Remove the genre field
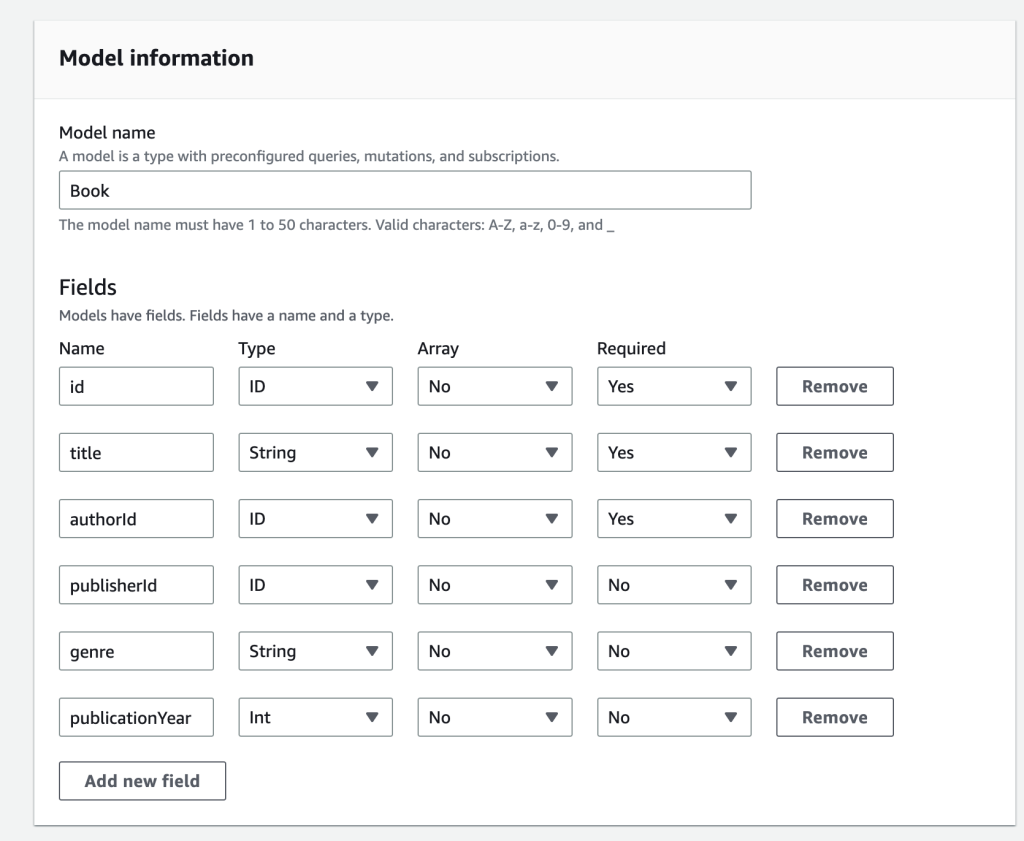1024x841 pixels. (x=834, y=650)
